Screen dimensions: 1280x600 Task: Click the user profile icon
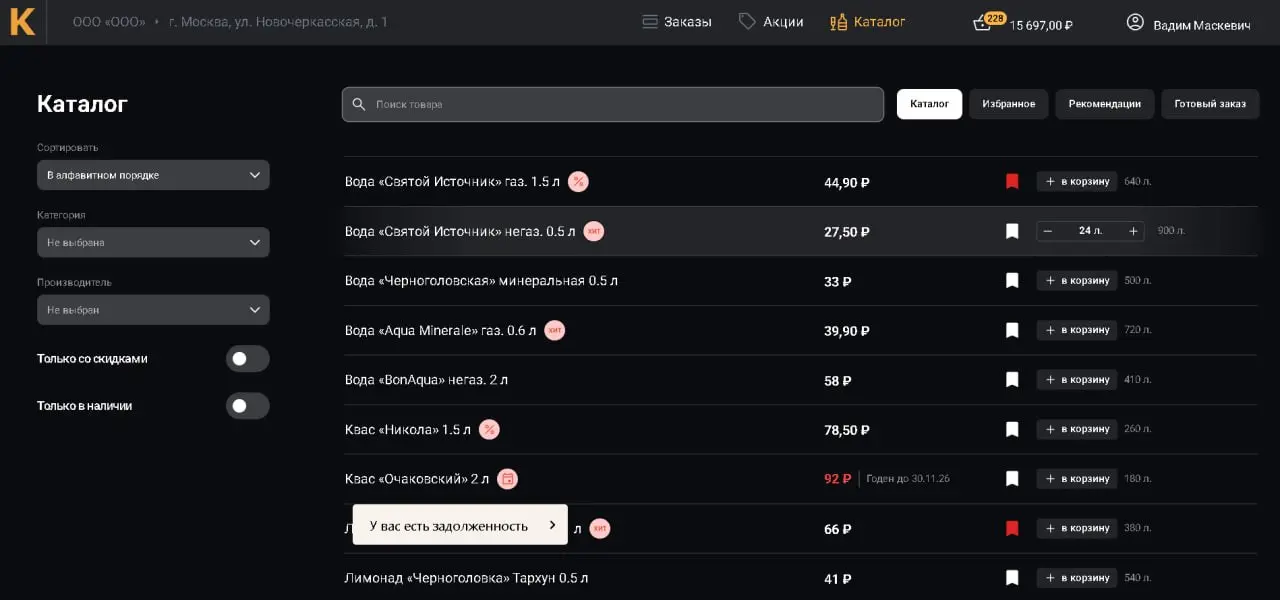[1135, 22]
